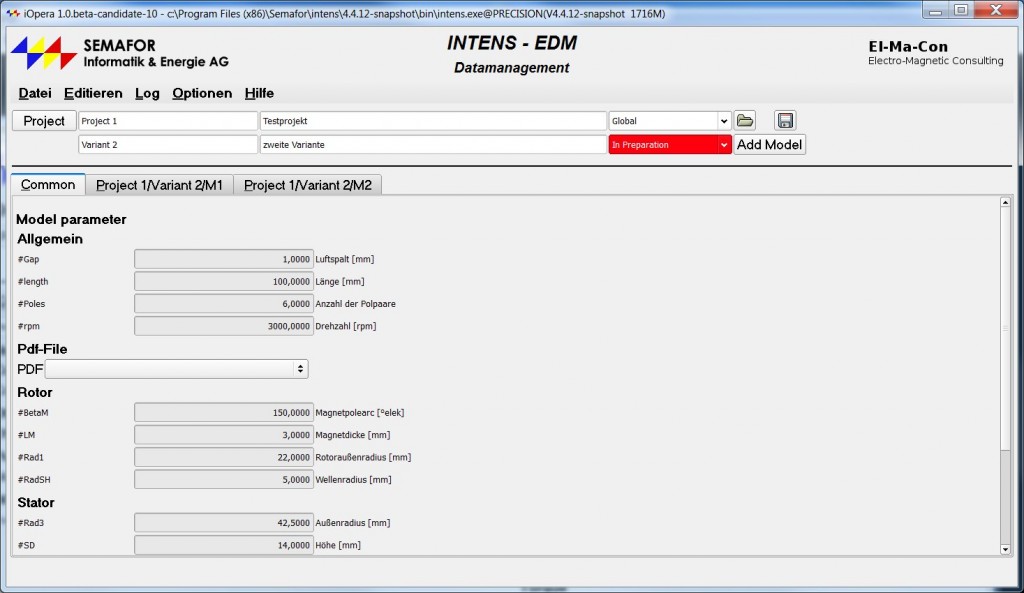Click the #Gap Luftspalt value field

(224, 259)
